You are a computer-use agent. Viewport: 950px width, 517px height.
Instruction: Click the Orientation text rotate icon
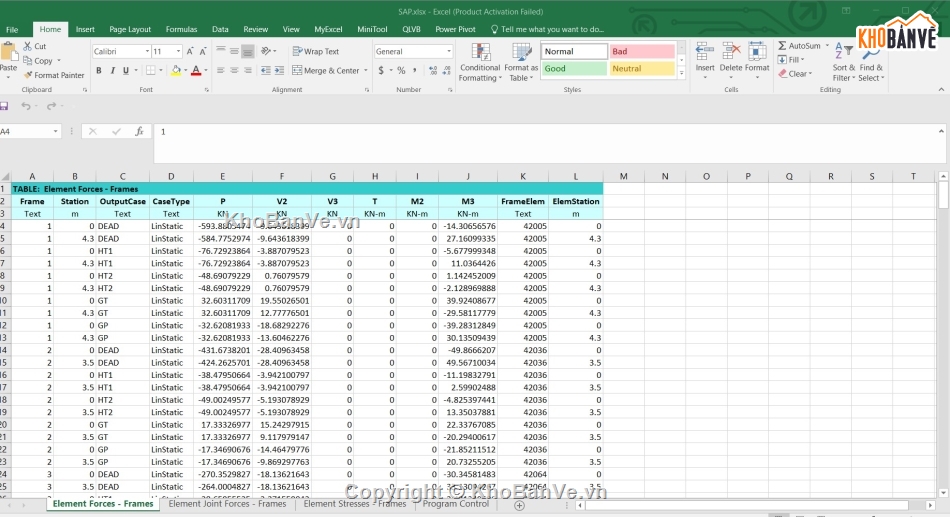point(266,52)
